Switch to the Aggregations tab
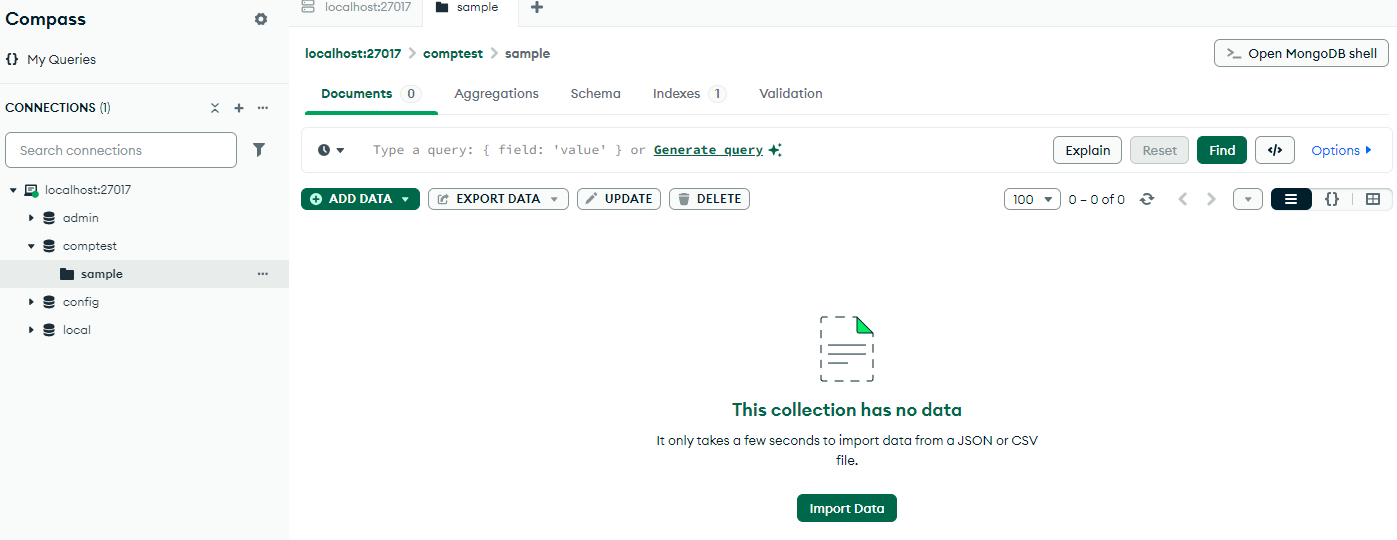The width and height of the screenshot is (1397, 540). coord(496,94)
